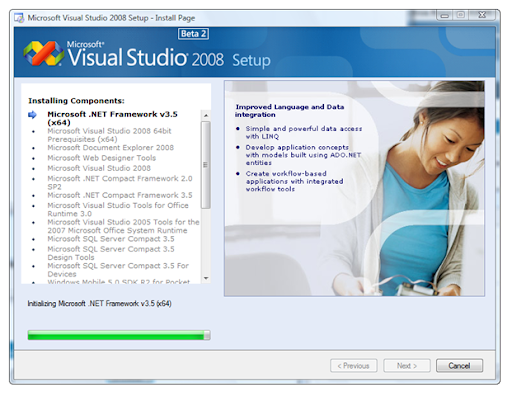Click the green installation progress bar
Screen dimensions: 512x396
[119, 335]
